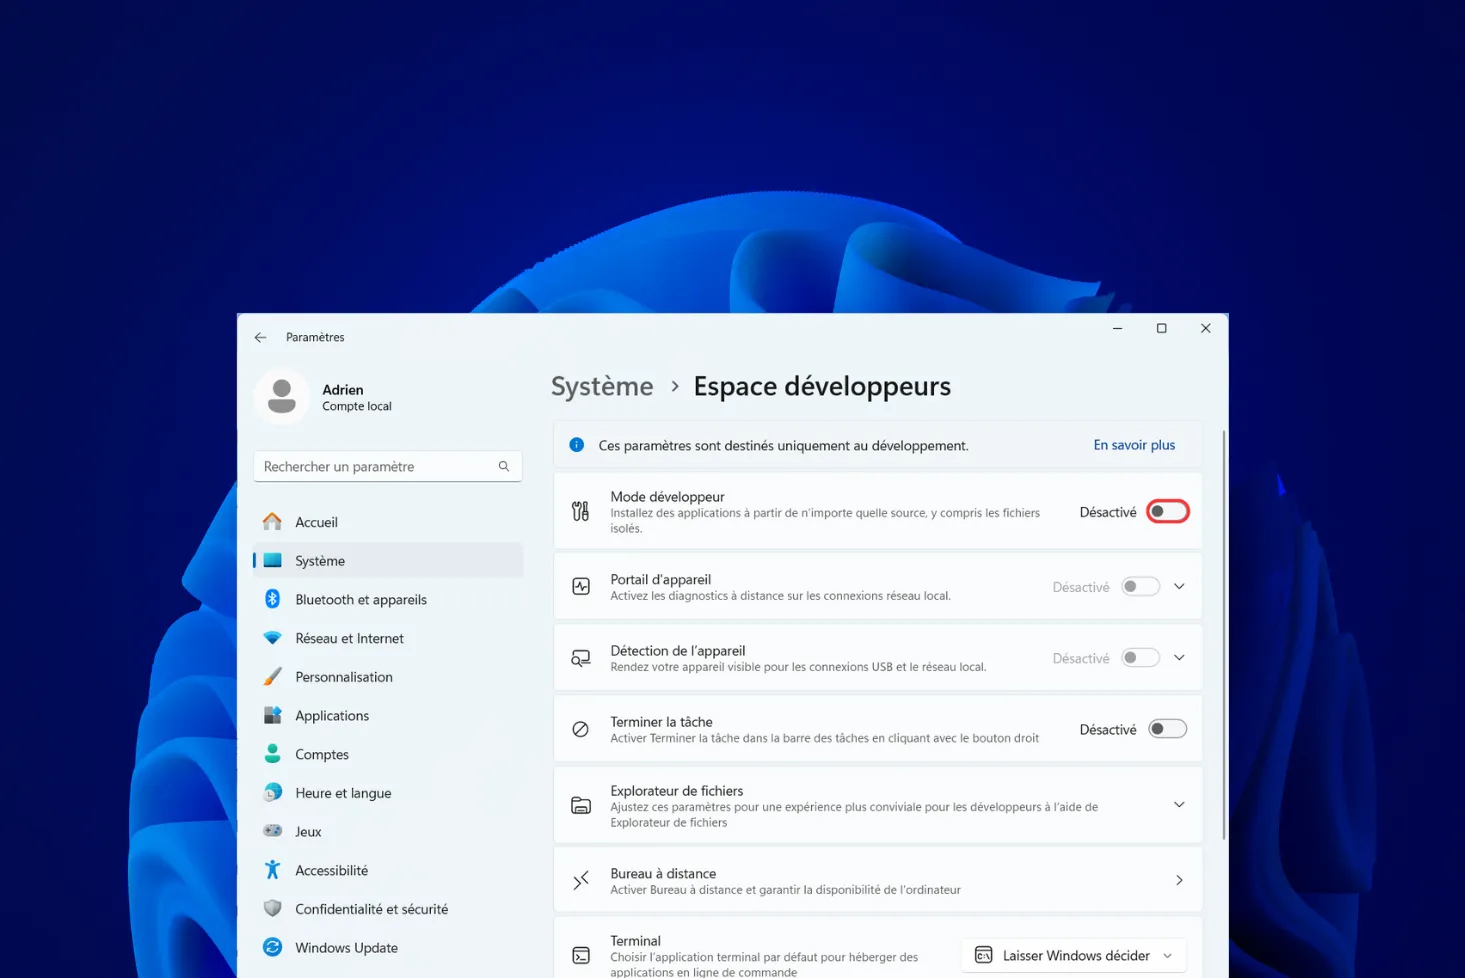The image size is (1465, 978).
Task: Open Accueil in the sidebar
Action: 388,522
